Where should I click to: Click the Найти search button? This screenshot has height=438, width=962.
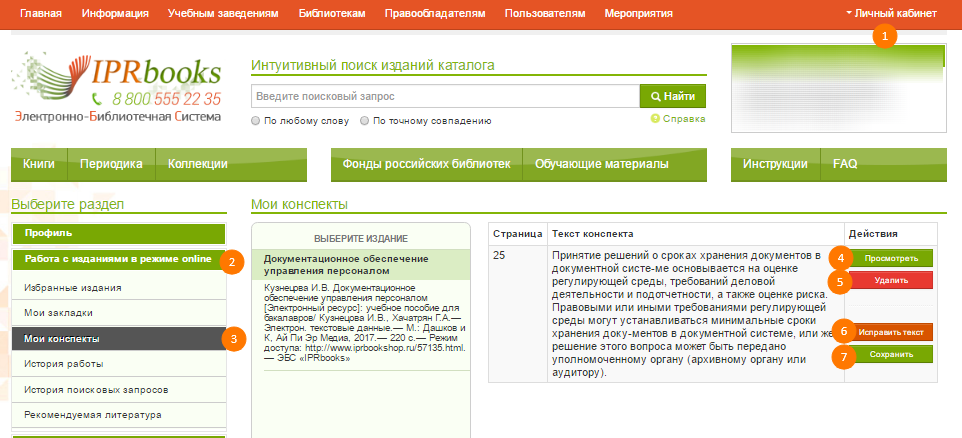[x=672, y=96]
